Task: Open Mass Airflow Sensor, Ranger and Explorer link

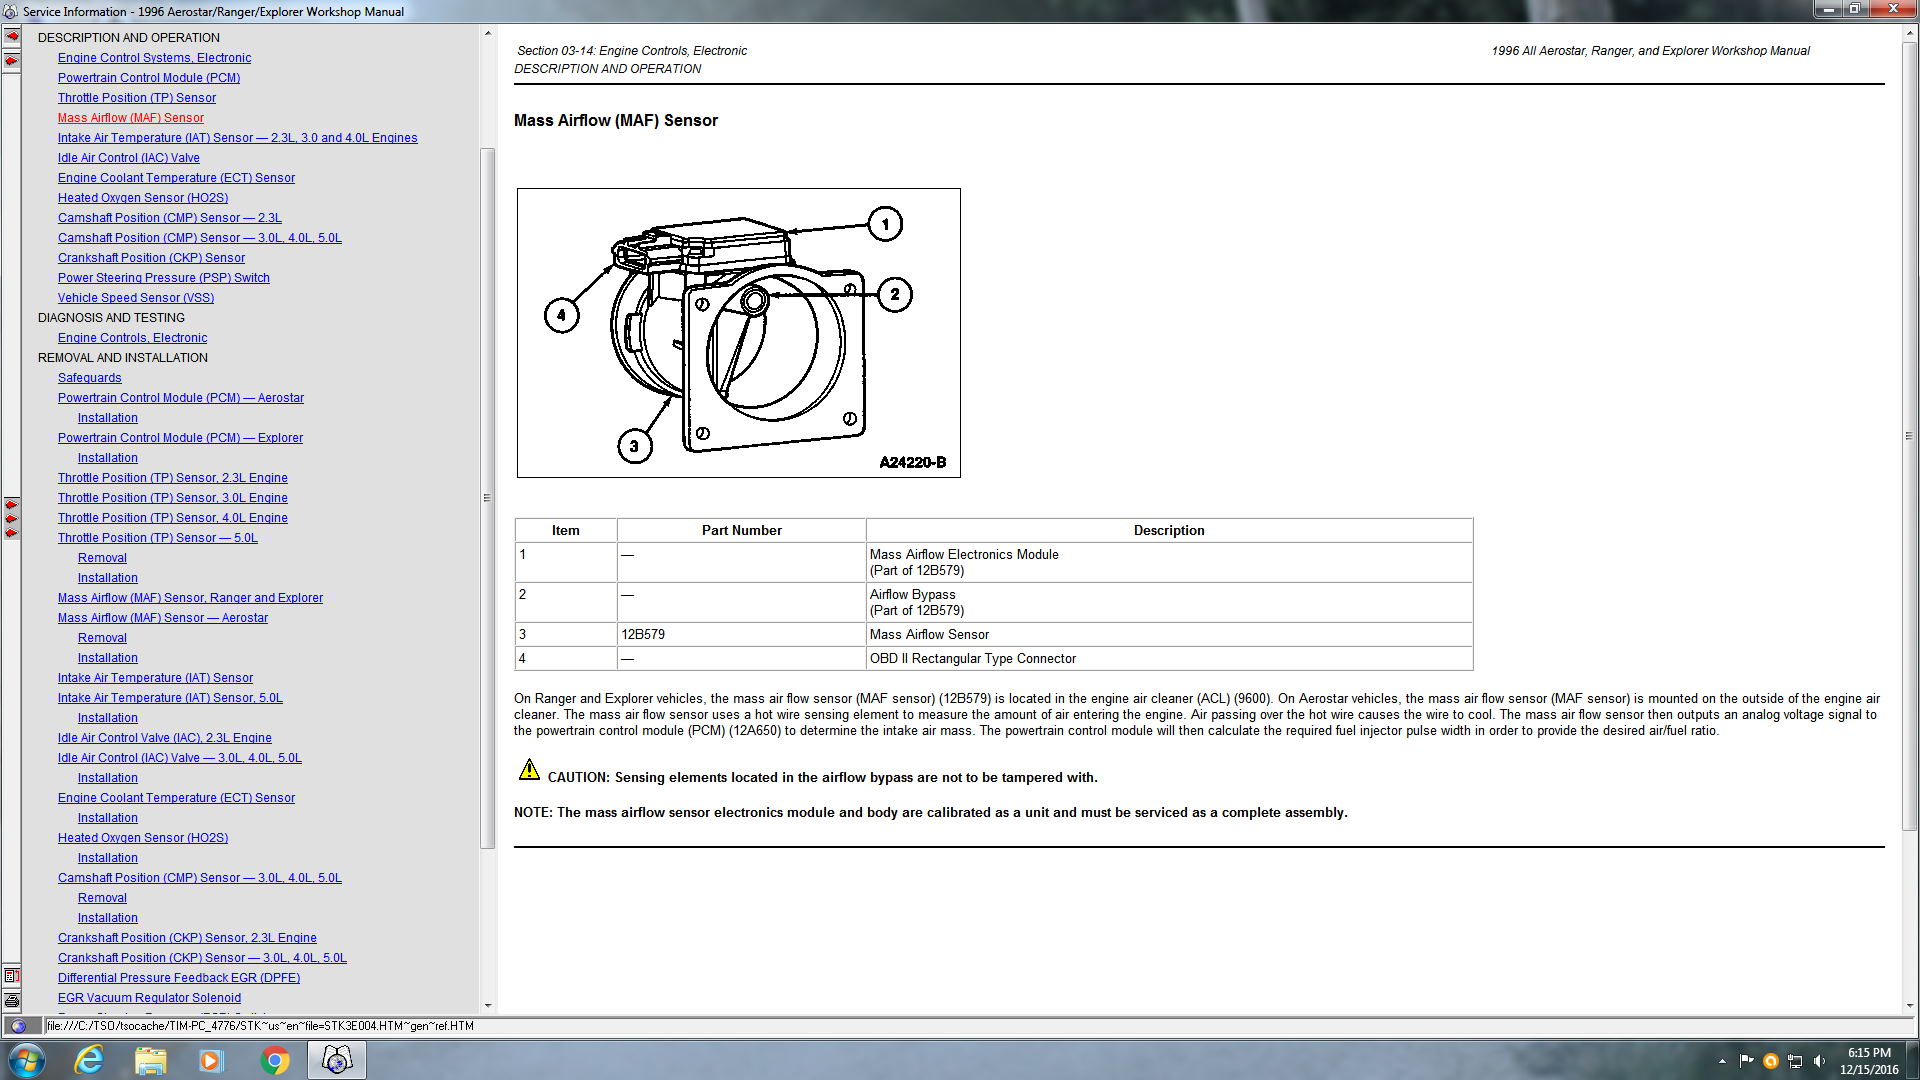Action: (x=190, y=598)
